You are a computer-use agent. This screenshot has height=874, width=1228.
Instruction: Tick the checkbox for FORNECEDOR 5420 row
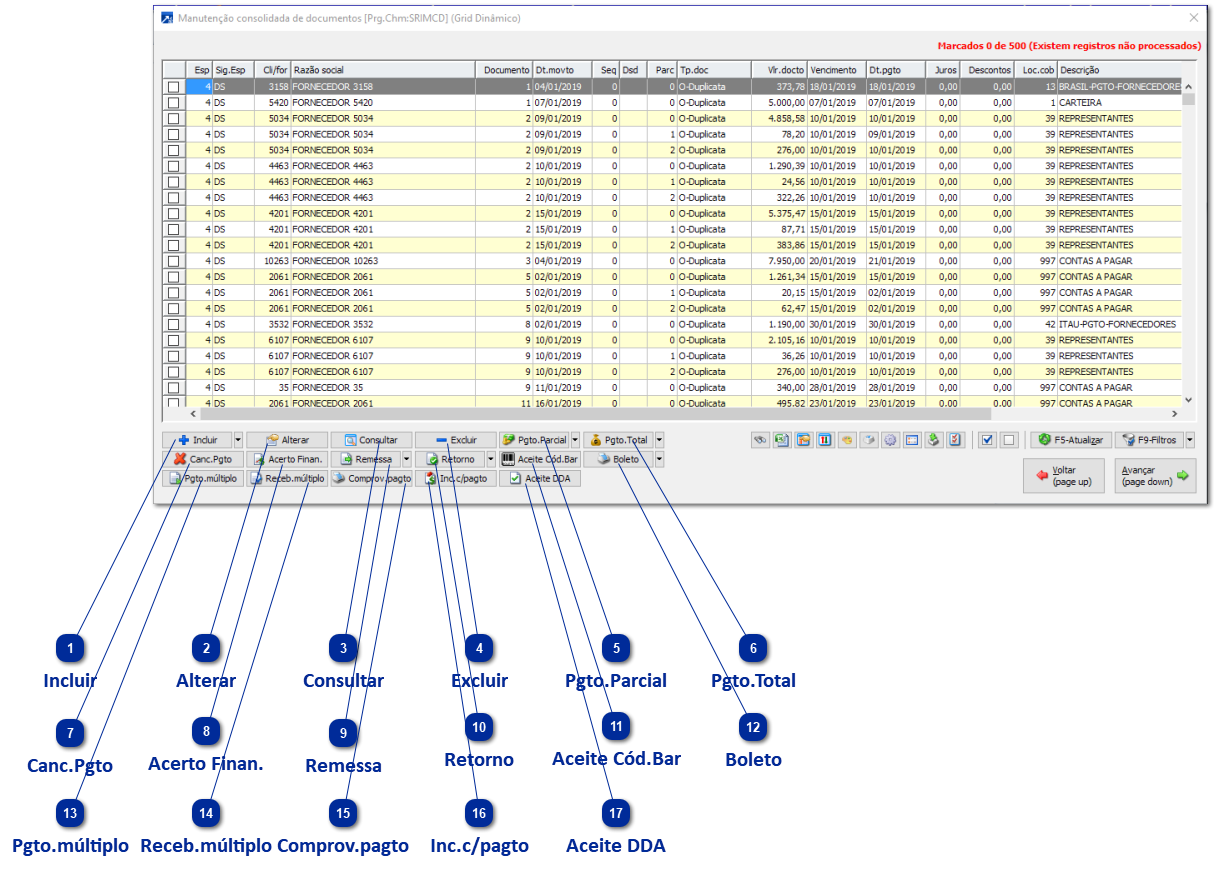point(174,103)
